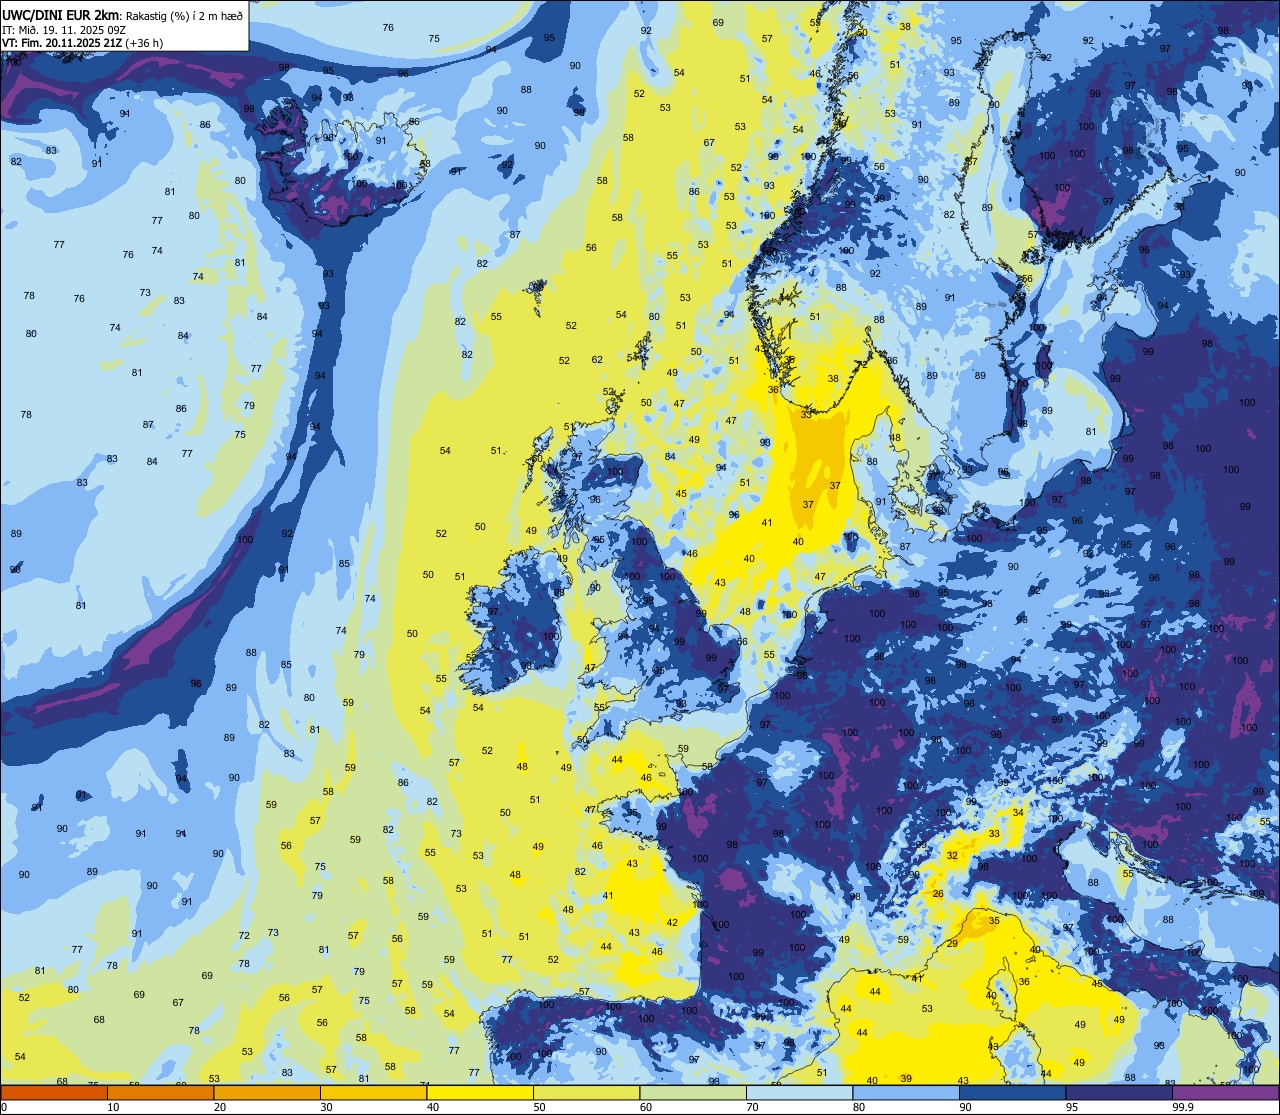This screenshot has height=1115, width=1280.
Task: Click the pale yellow 50–60 legend segment
Action: [x=586, y=1093]
